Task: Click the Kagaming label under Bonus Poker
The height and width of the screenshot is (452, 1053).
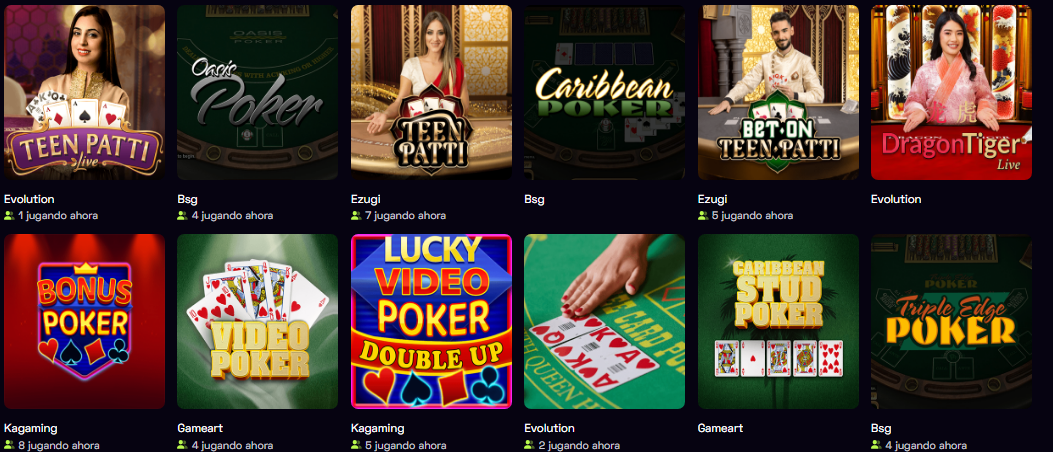Action: [x=30, y=428]
